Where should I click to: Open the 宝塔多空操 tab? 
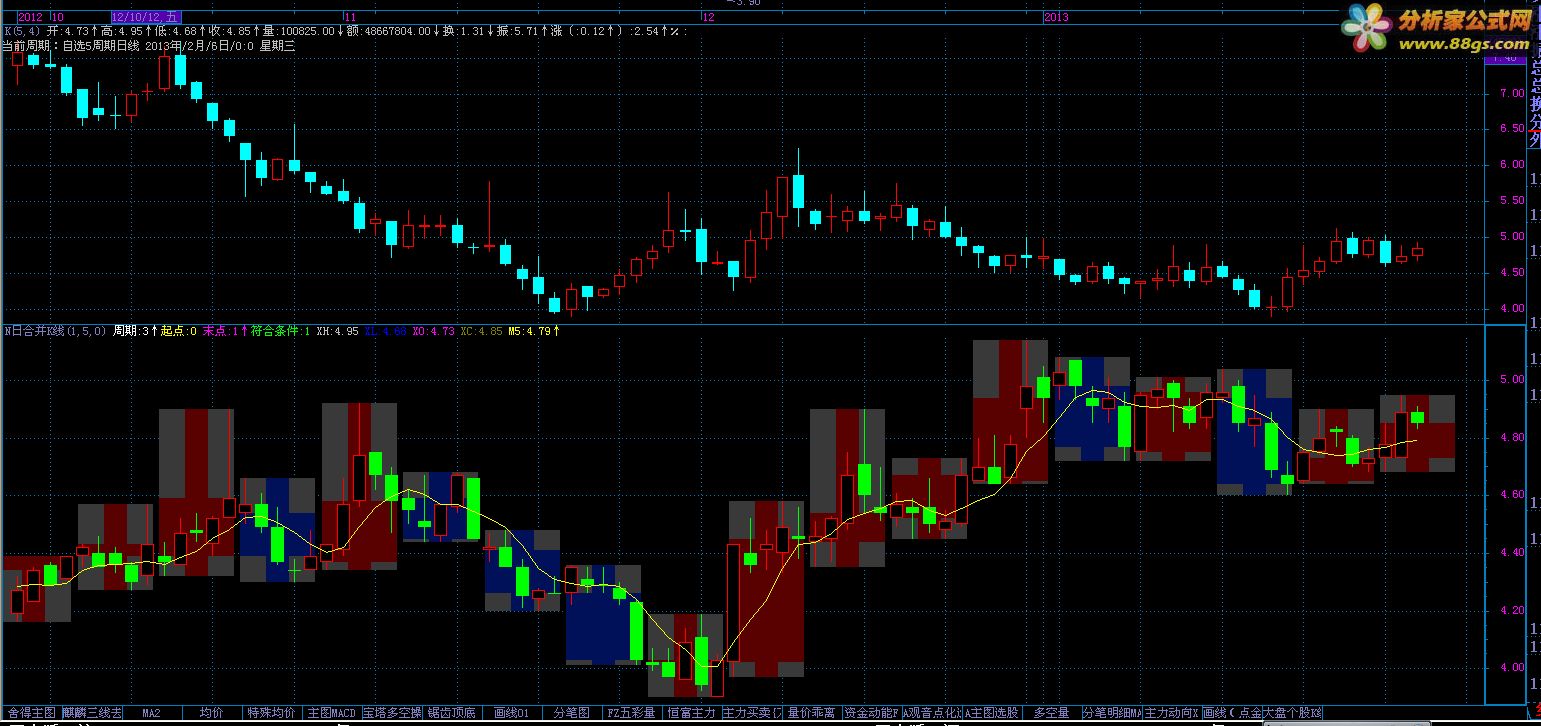tap(392, 713)
